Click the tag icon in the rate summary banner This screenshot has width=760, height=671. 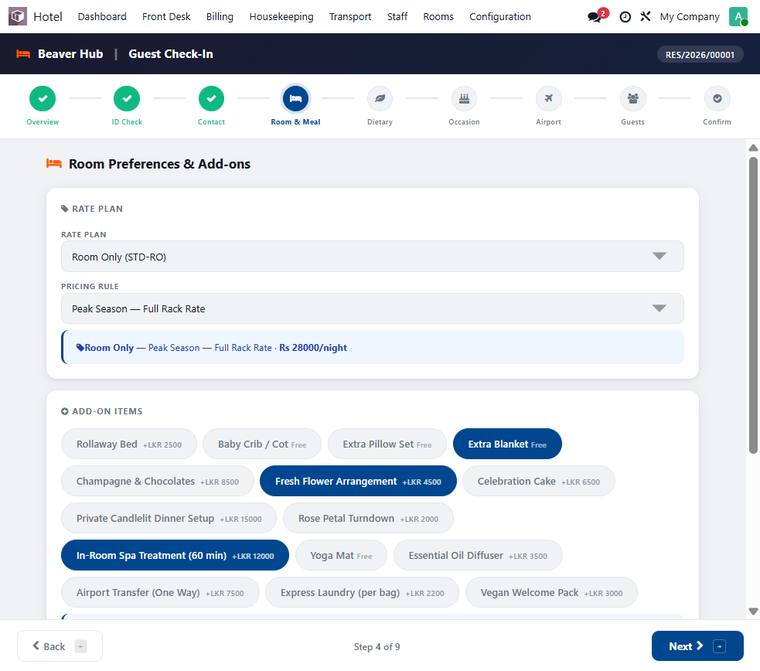click(x=80, y=348)
